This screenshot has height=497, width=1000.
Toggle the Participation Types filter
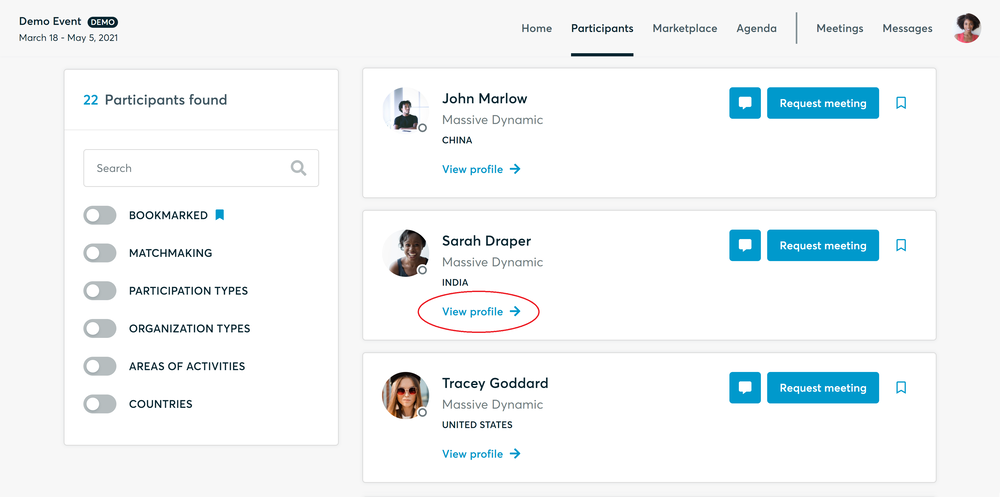[x=100, y=291]
